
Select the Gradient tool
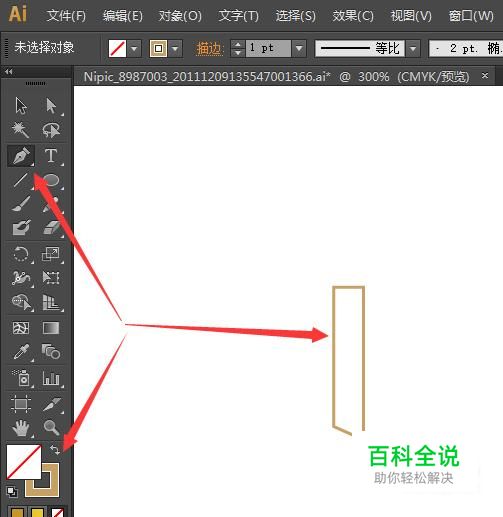pyautogui.click(x=51, y=328)
